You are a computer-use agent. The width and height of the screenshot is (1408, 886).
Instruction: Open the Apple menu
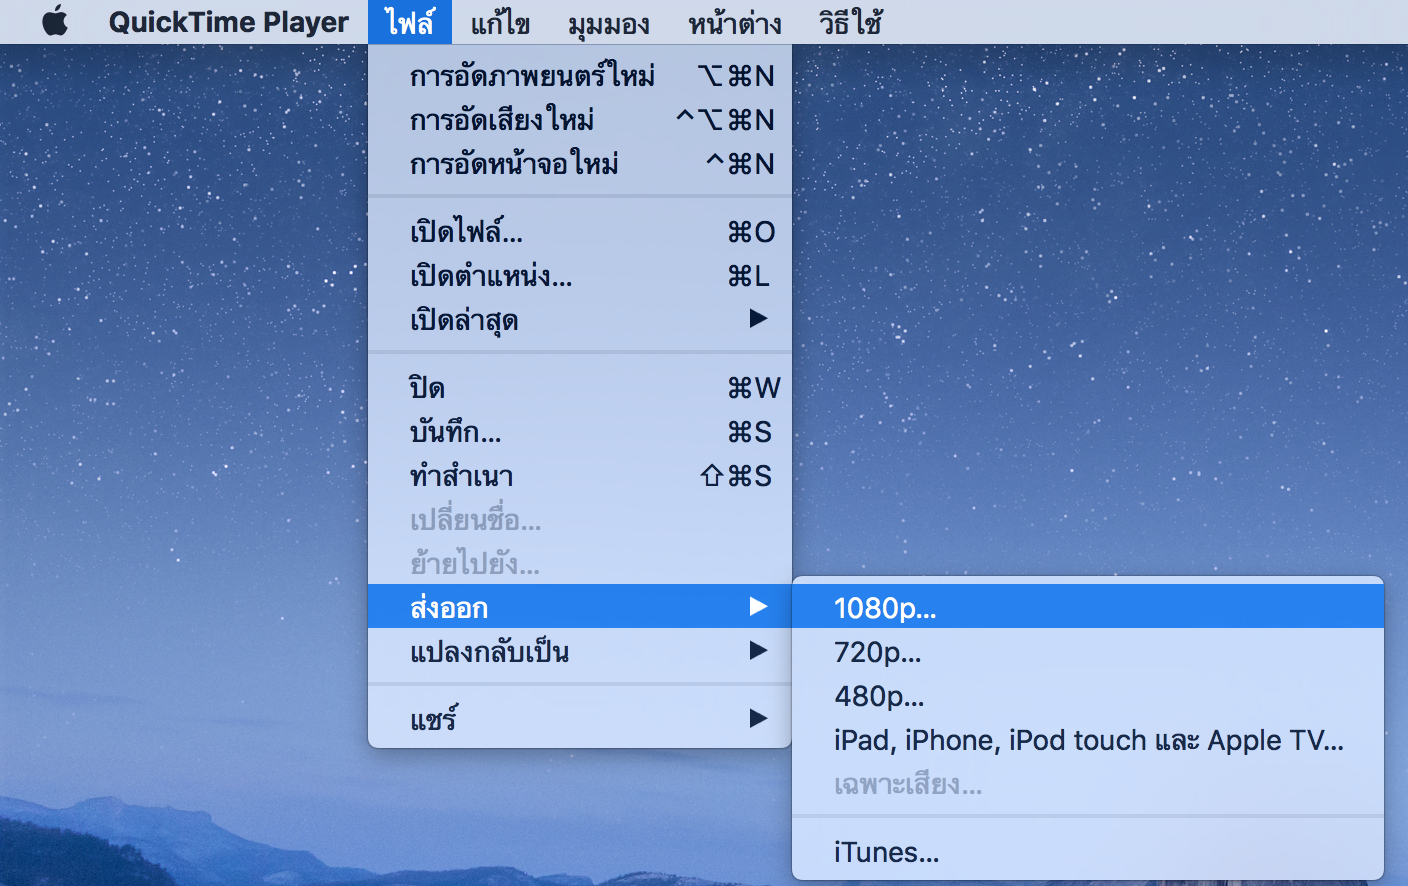coord(55,21)
